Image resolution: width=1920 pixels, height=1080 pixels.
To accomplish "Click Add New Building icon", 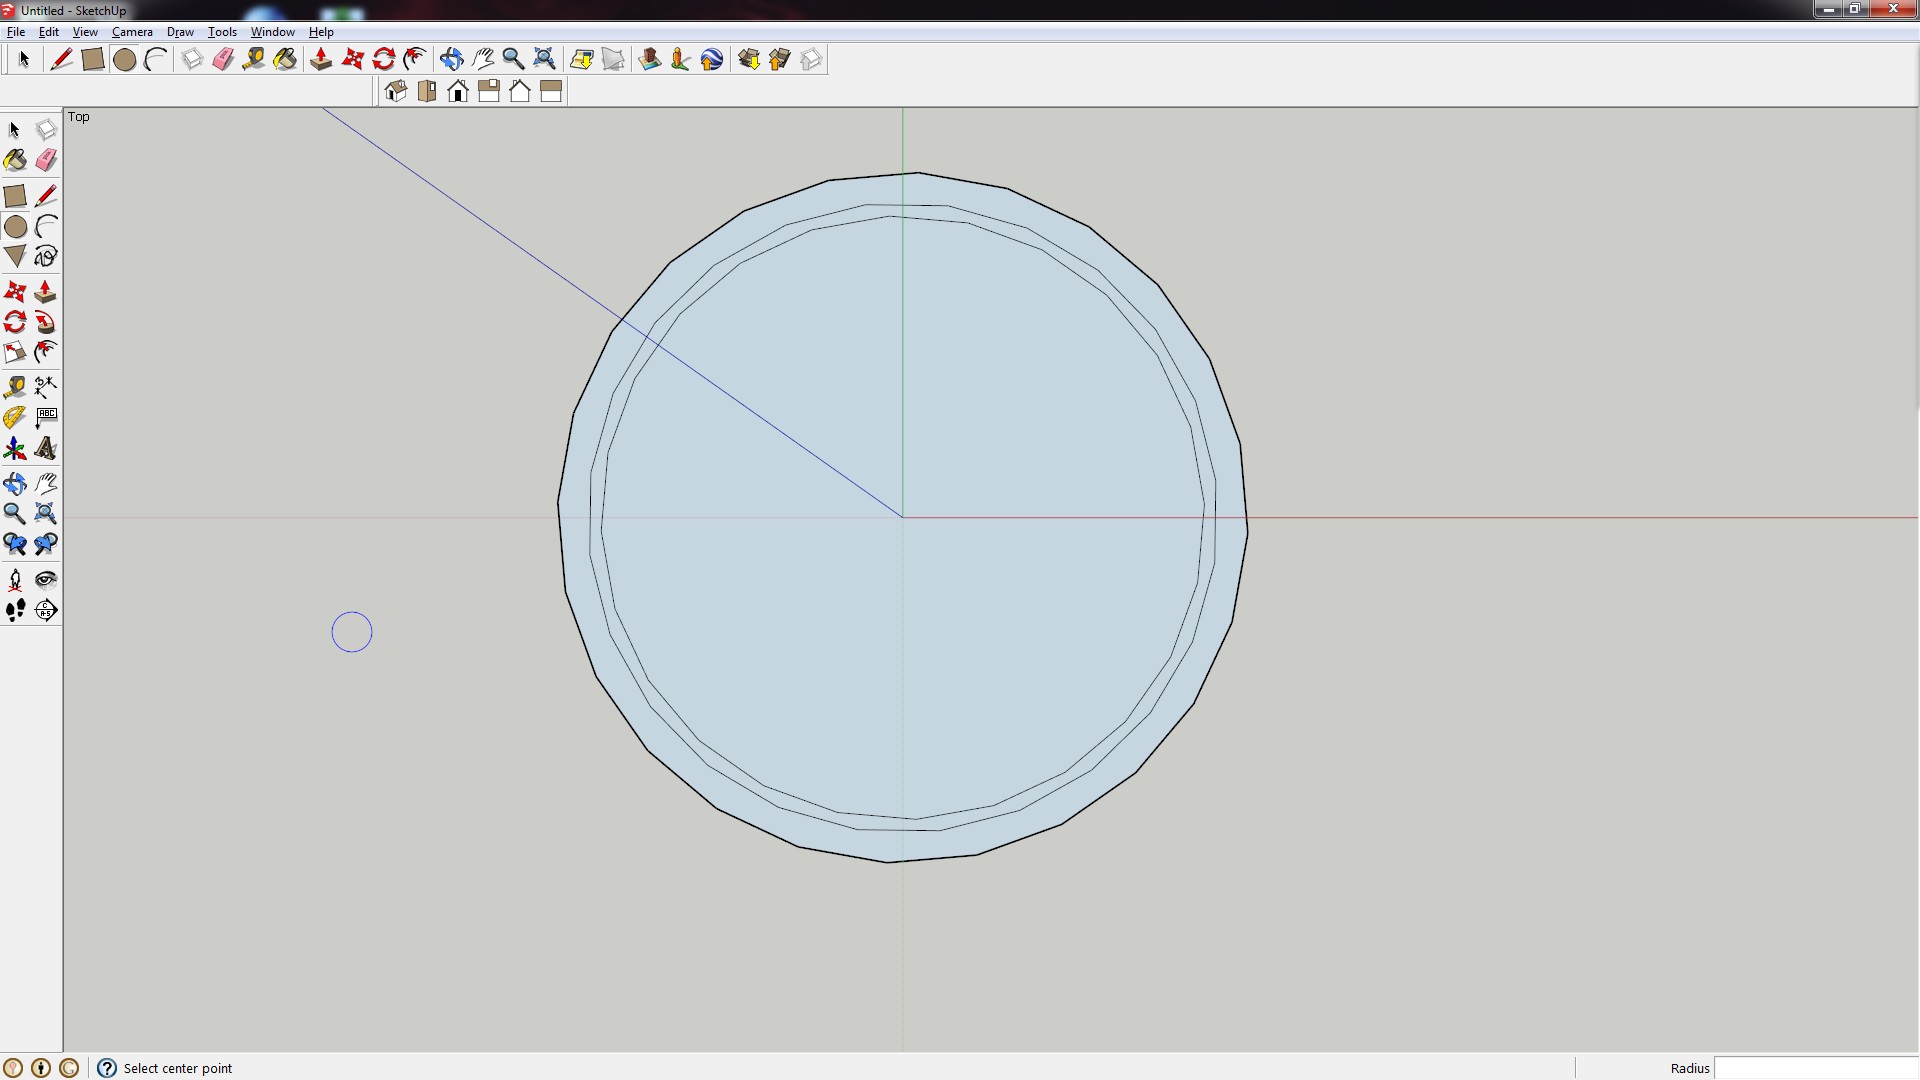I will pos(650,60).
